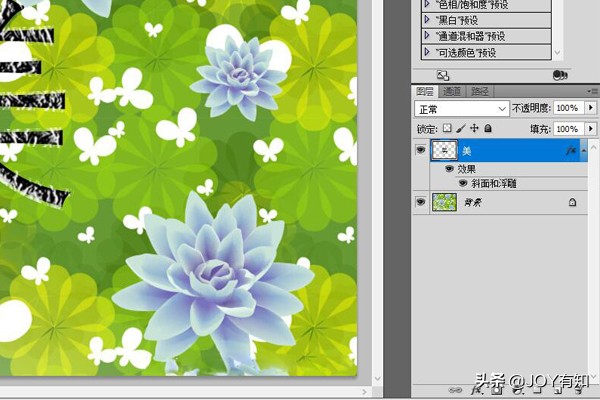
Task: Open the layers panel options menu
Action: coord(593,91)
